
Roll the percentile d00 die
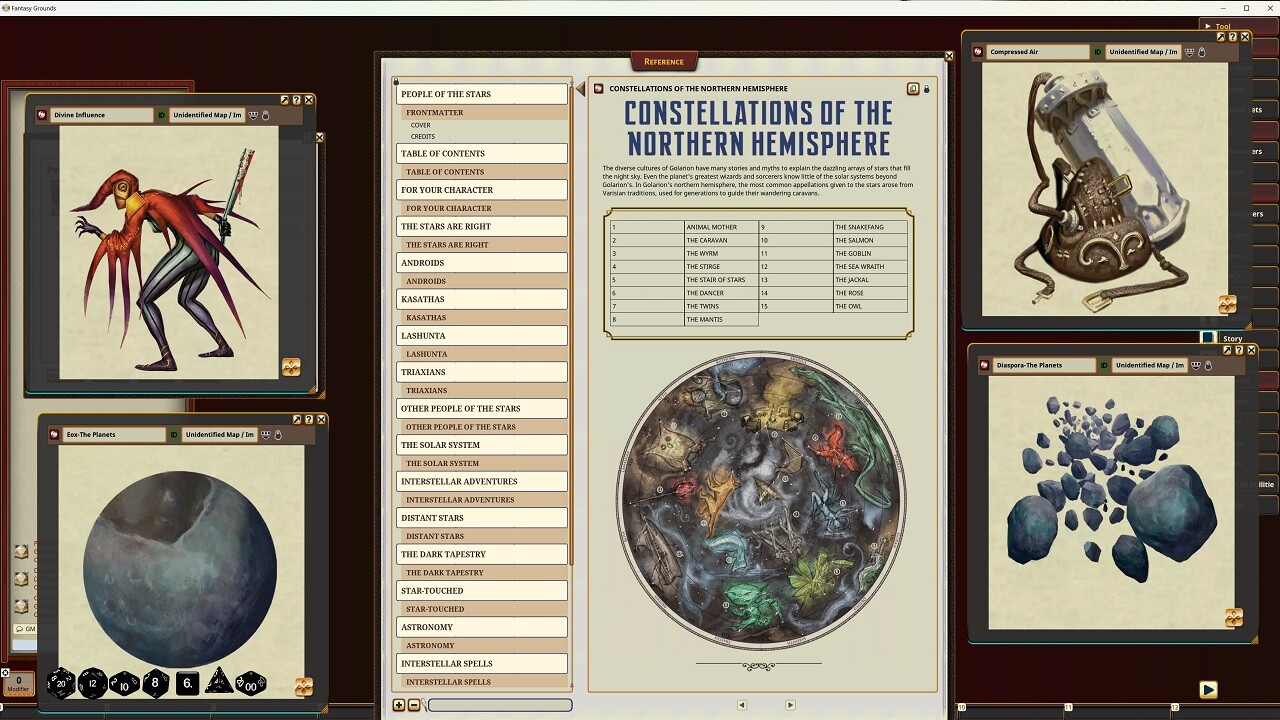point(248,684)
